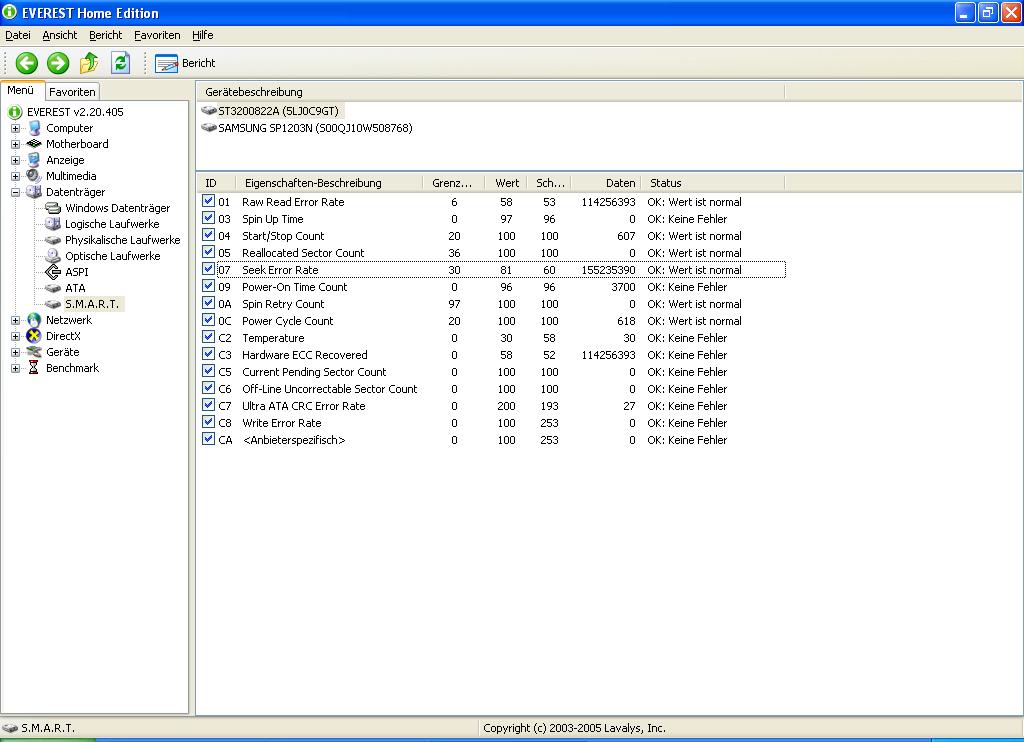1024x742 pixels.
Task: Expand the DirectX tree node
Action: point(15,336)
